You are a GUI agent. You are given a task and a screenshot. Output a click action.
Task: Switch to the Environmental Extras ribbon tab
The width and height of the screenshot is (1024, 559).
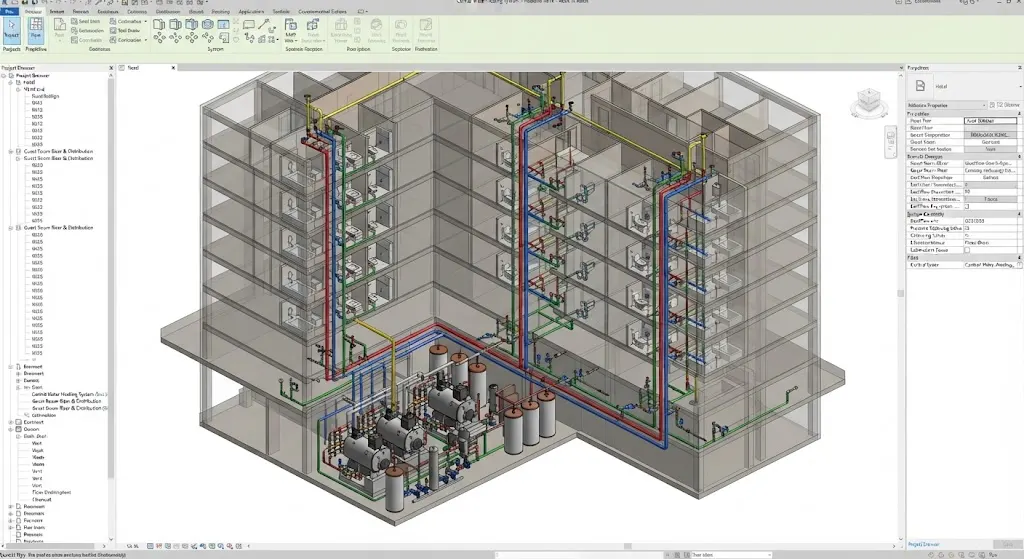tap(323, 12)
